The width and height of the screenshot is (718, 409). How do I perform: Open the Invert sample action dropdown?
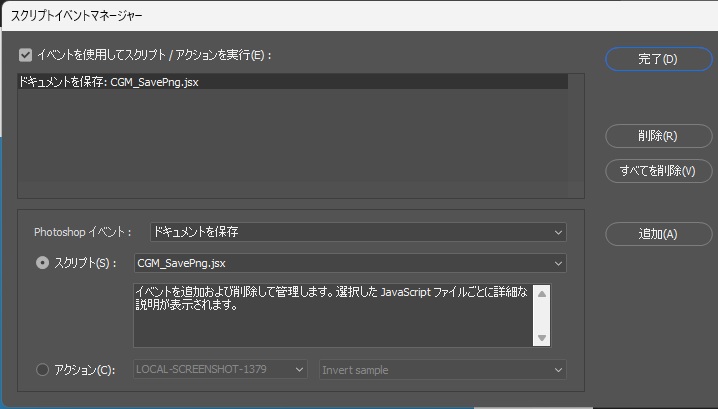coord(443,370)
